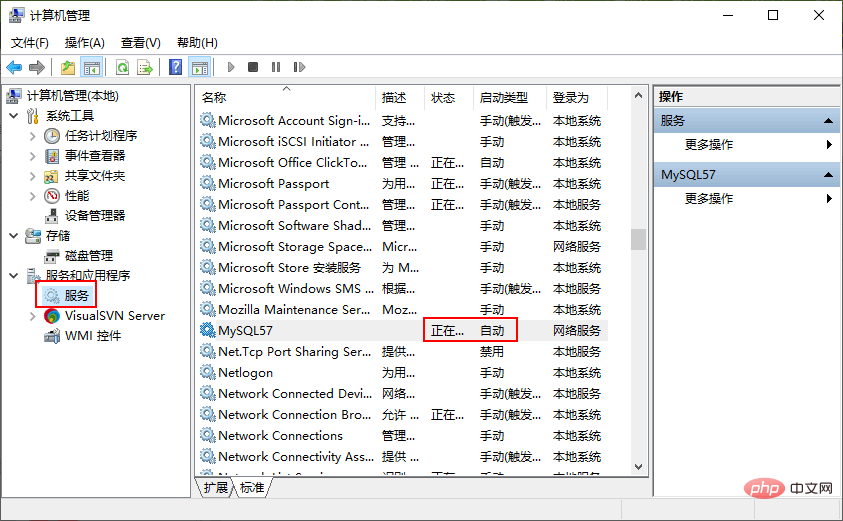Toggle the show/hide console tree icon
Screen dimensions: 843x521
click(x=91, y=67)
